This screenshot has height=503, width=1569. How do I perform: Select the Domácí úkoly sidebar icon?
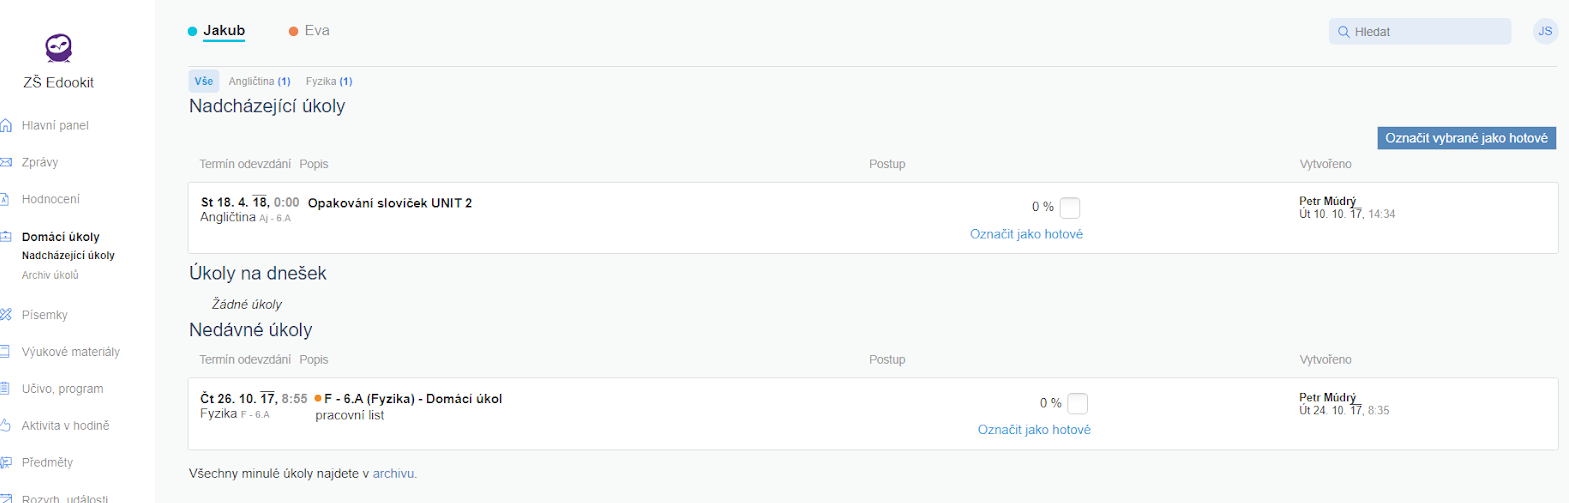[6, 237]
